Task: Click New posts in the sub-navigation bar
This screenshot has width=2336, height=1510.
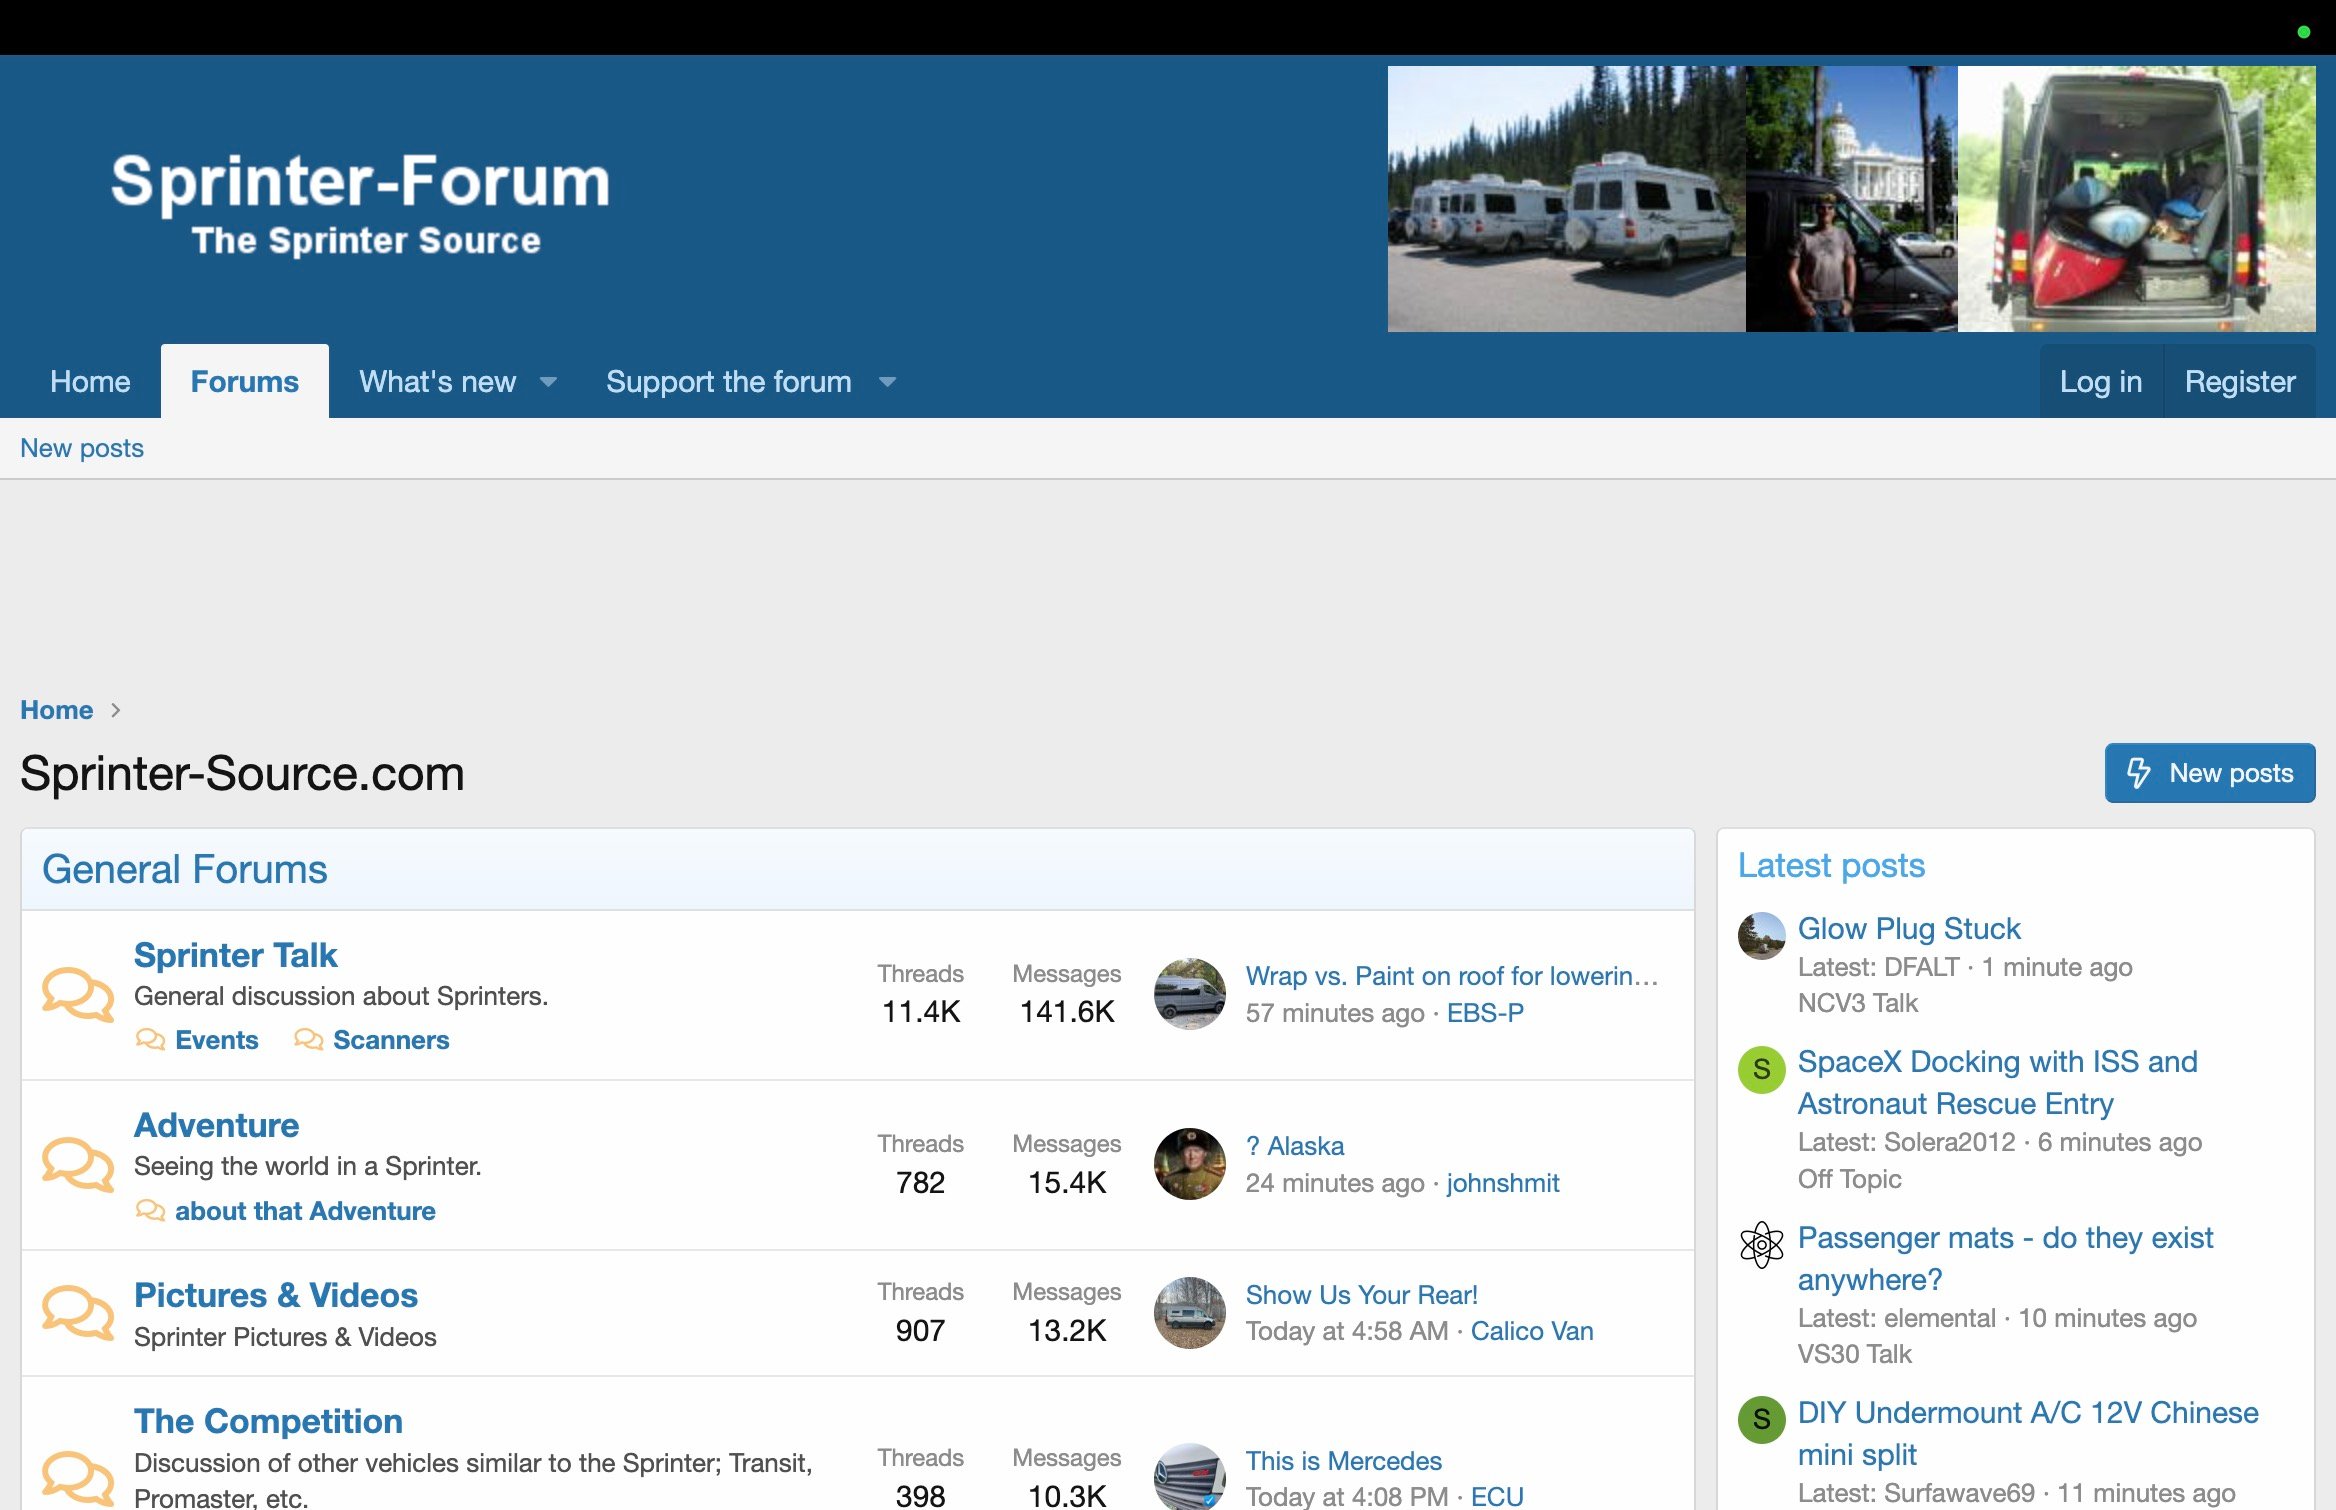Action: coord(82,448)
